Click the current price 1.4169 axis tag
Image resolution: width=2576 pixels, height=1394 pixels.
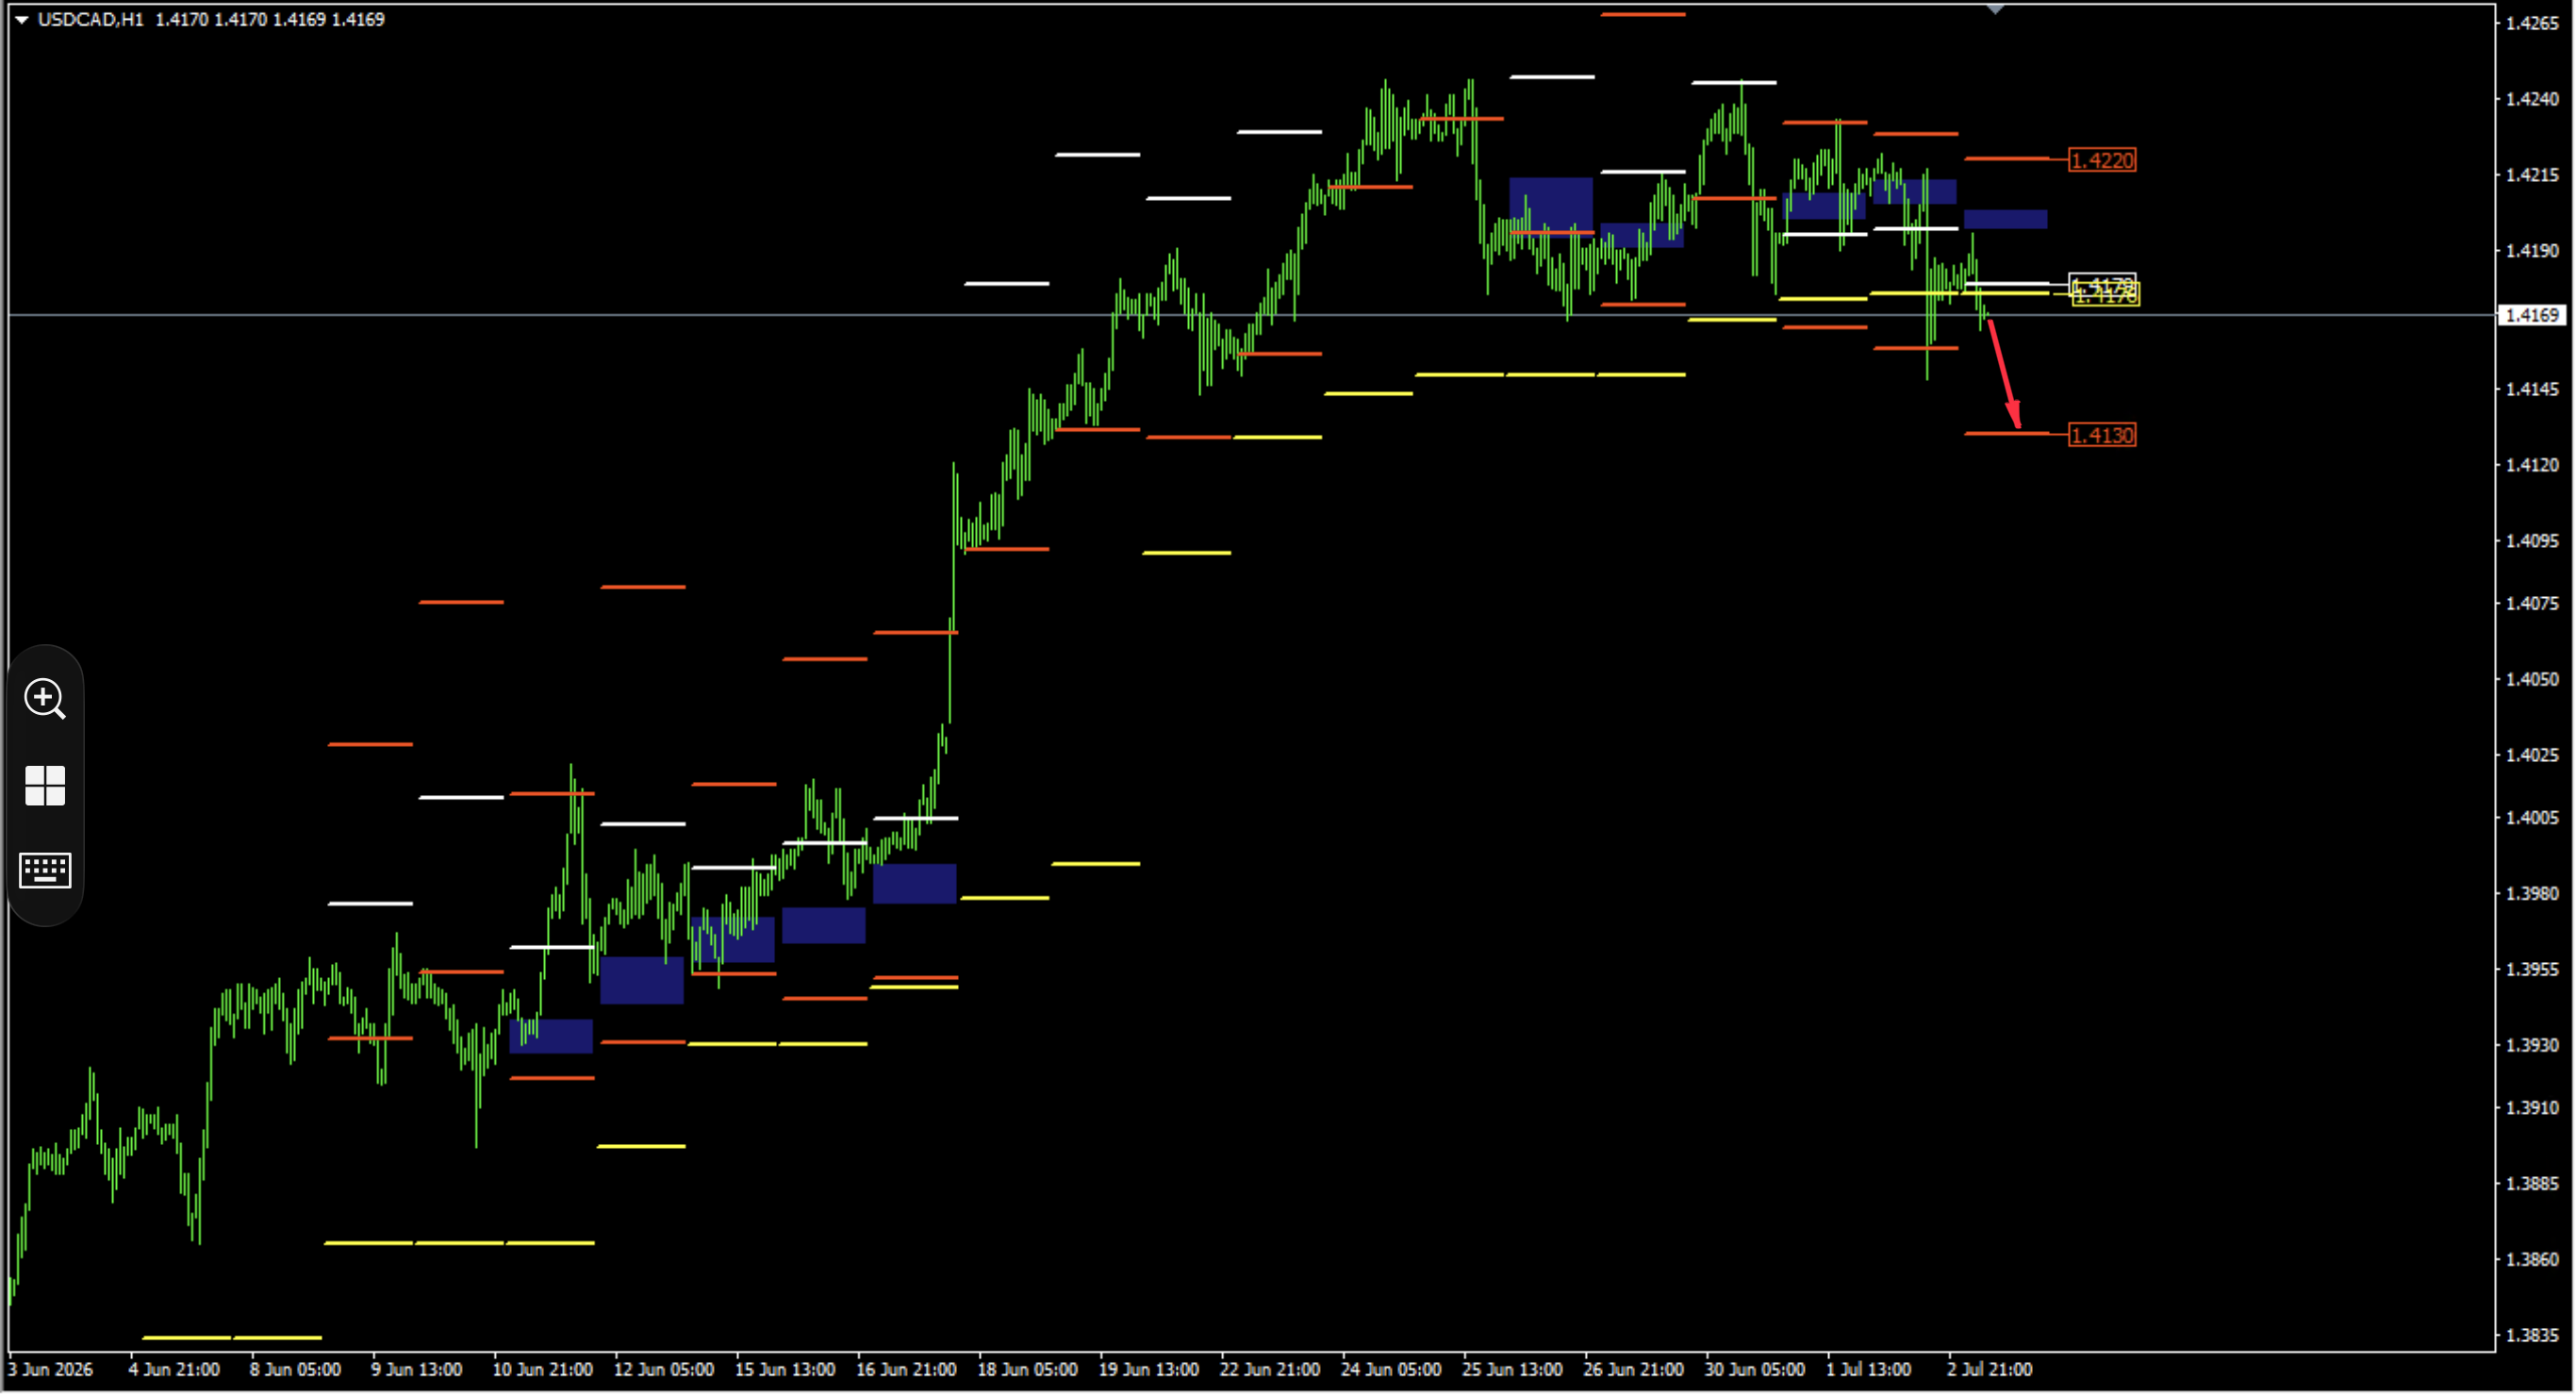coord(2533,315)
